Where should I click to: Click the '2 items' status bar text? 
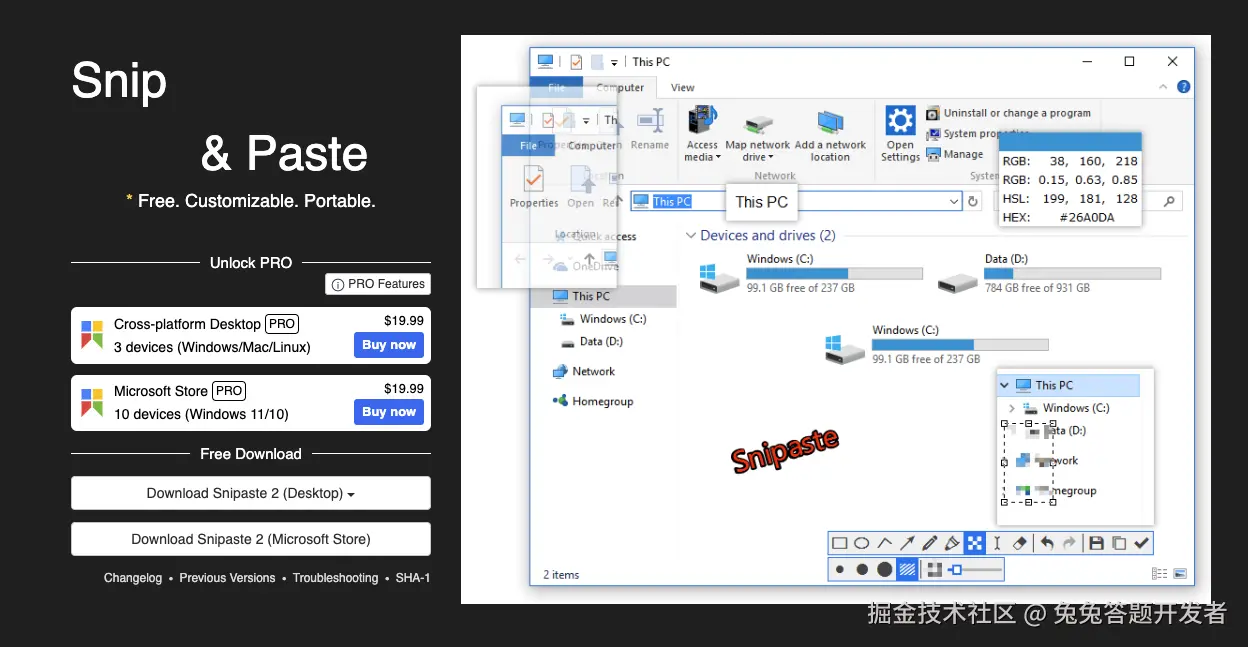click(x=561, y=575)
